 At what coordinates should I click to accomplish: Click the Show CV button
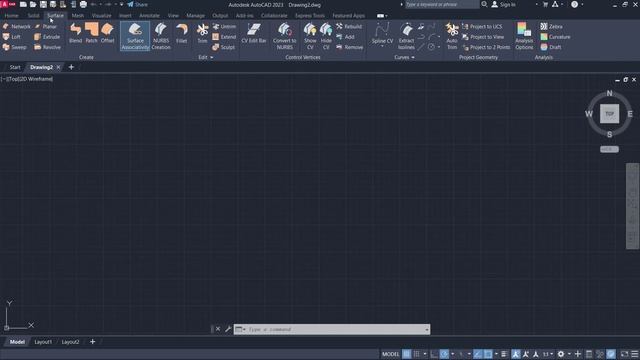coord(310,36)
